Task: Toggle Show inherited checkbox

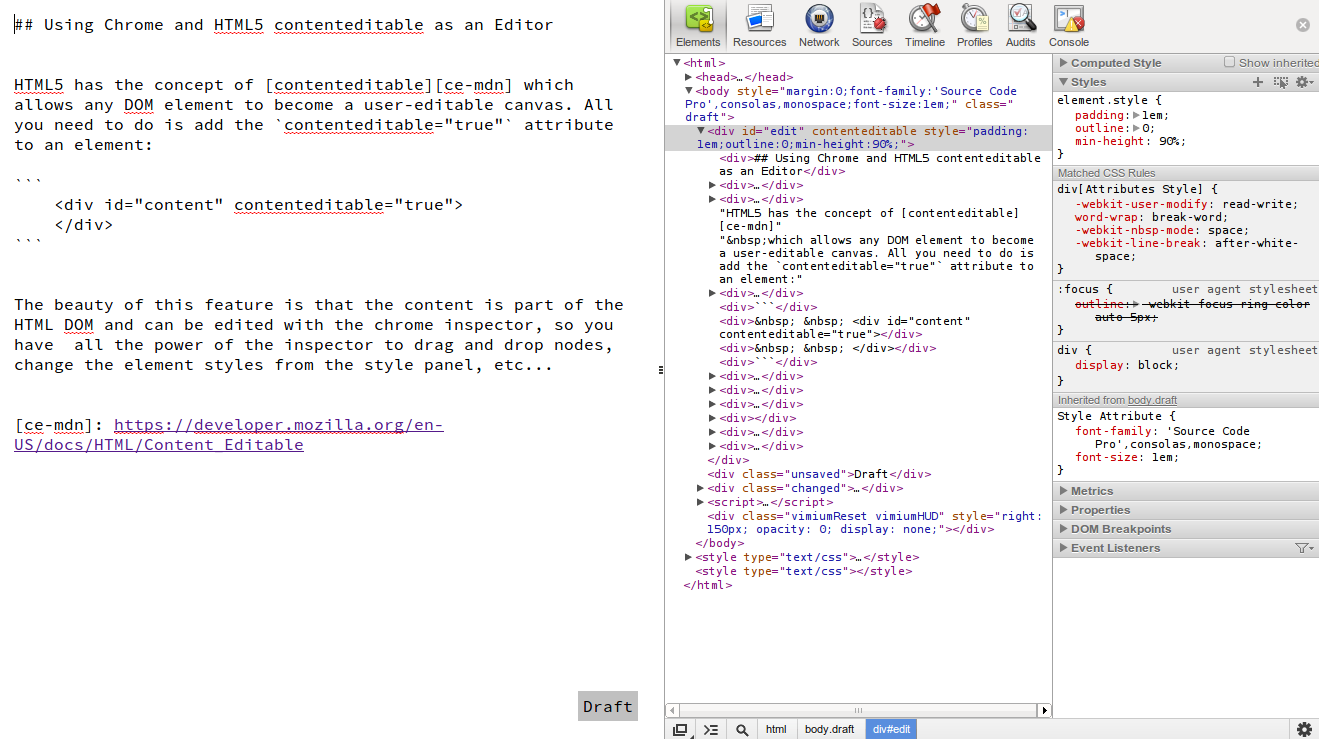Action: [1230, 62]
